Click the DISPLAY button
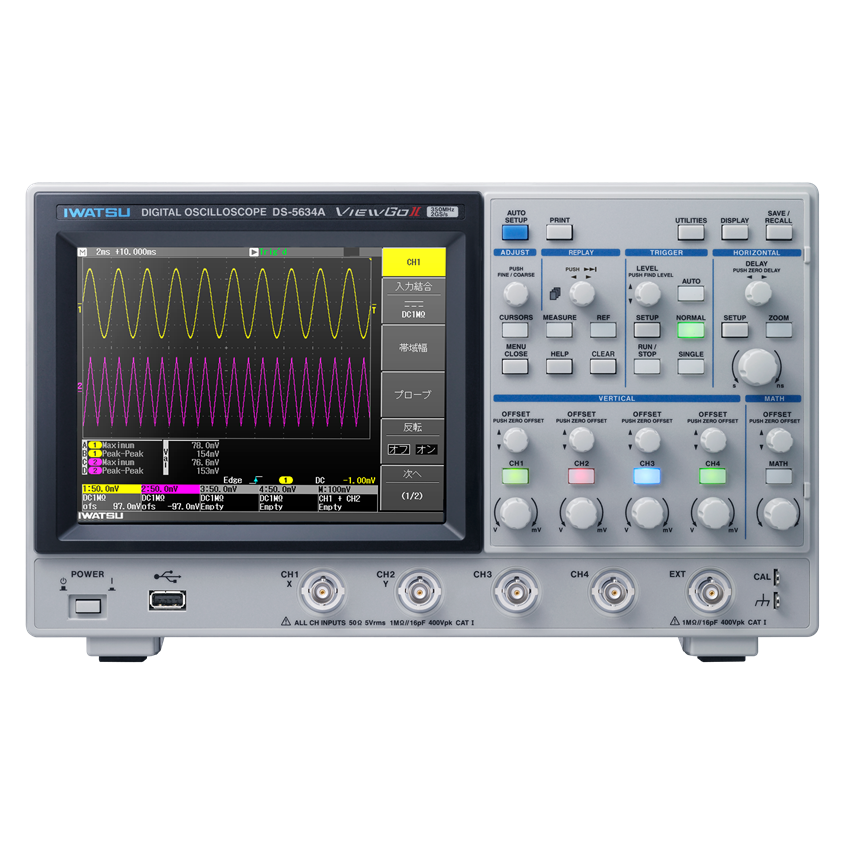Image resolution: width=845 pixels, height=845 pixels. tap(735, 232)
